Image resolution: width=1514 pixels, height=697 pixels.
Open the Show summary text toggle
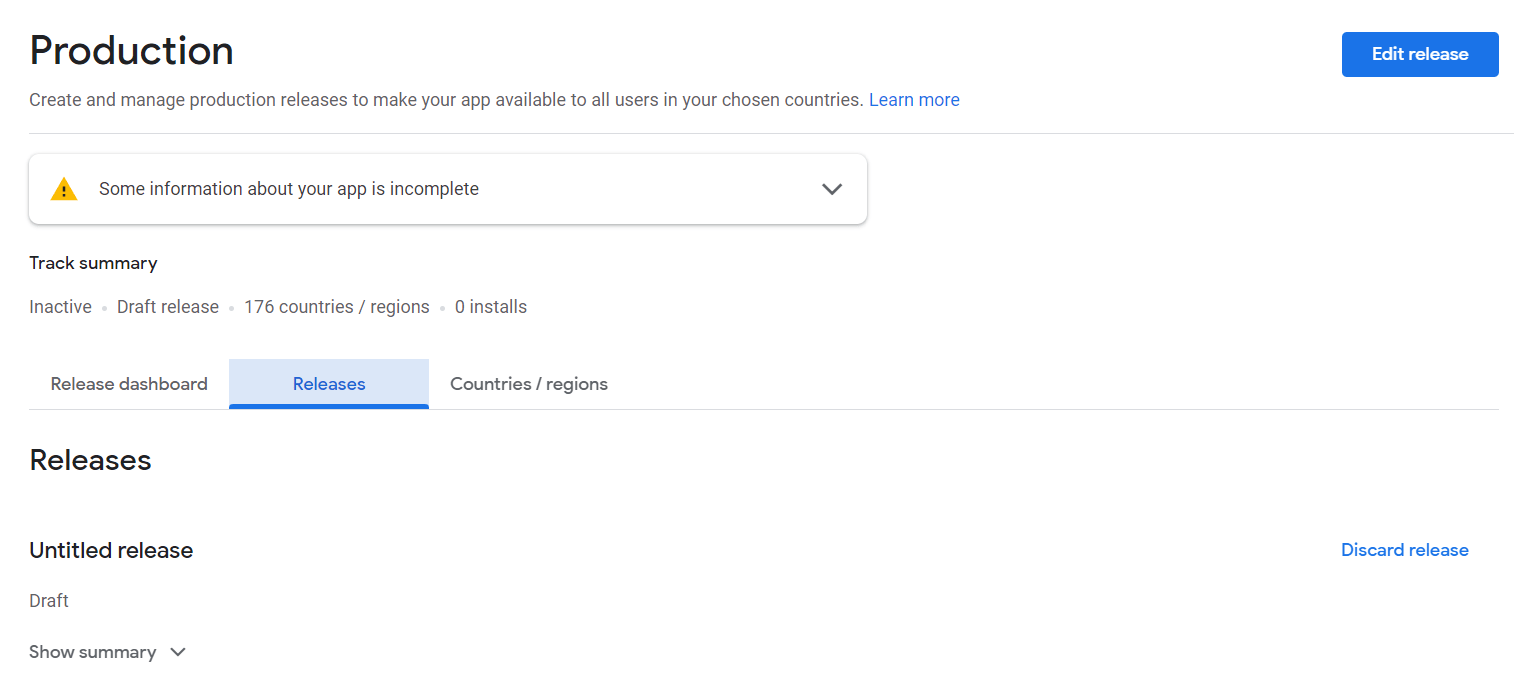click(x=92, y=652)
